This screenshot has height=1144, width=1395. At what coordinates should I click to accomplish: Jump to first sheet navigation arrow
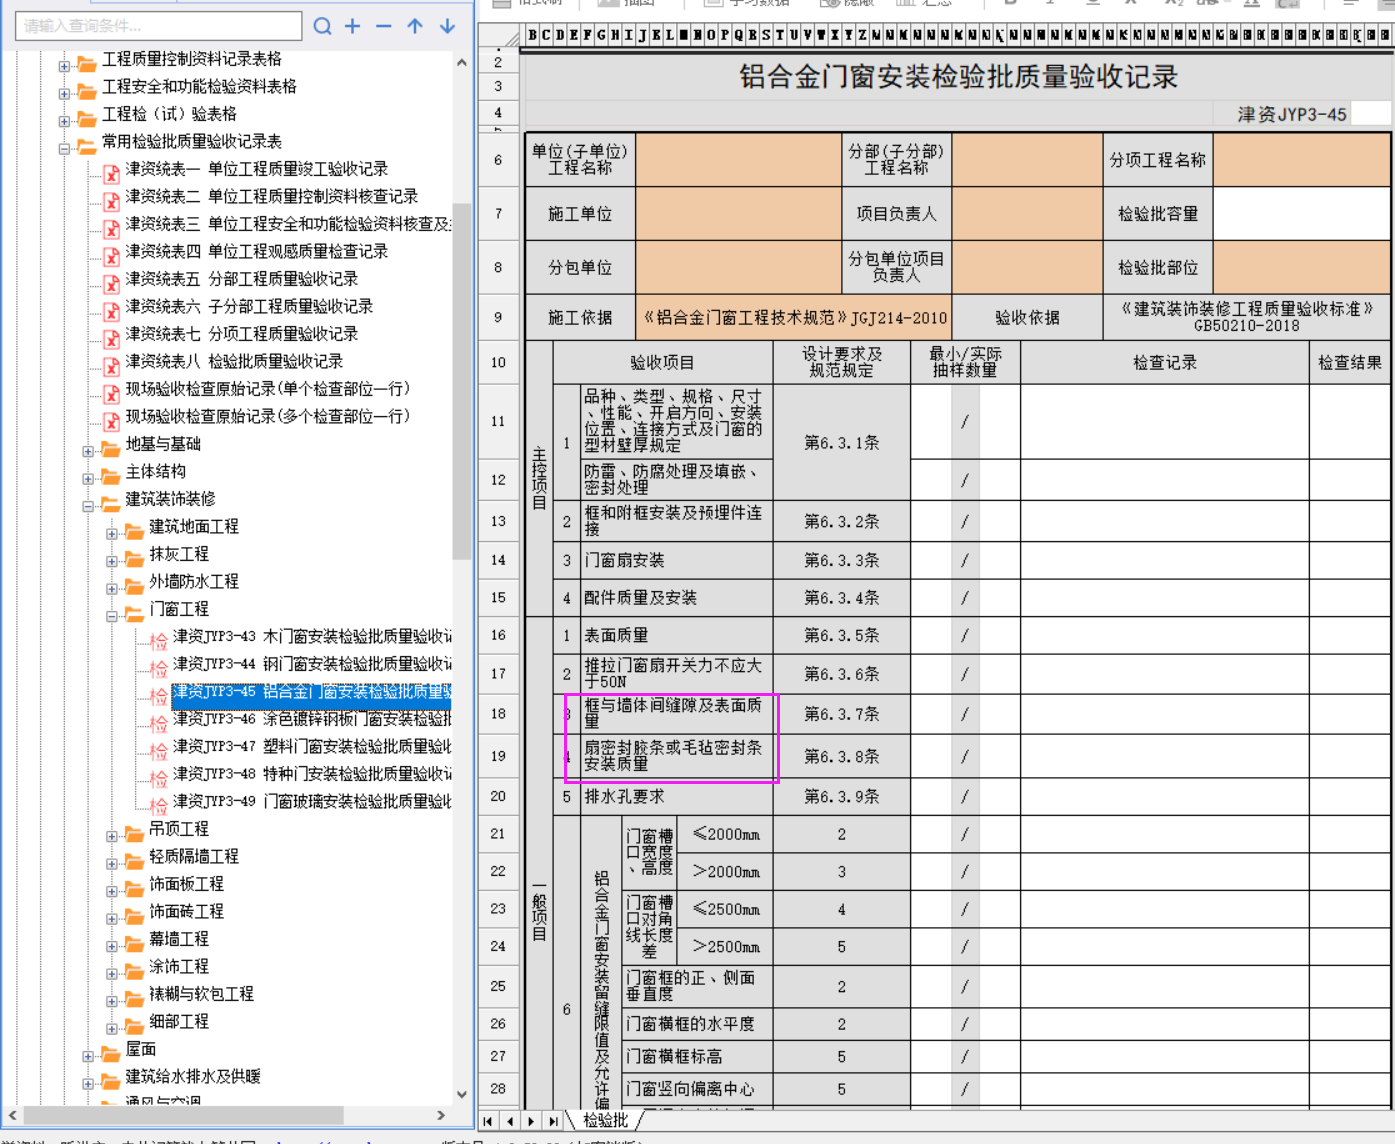click(489, 1121)
